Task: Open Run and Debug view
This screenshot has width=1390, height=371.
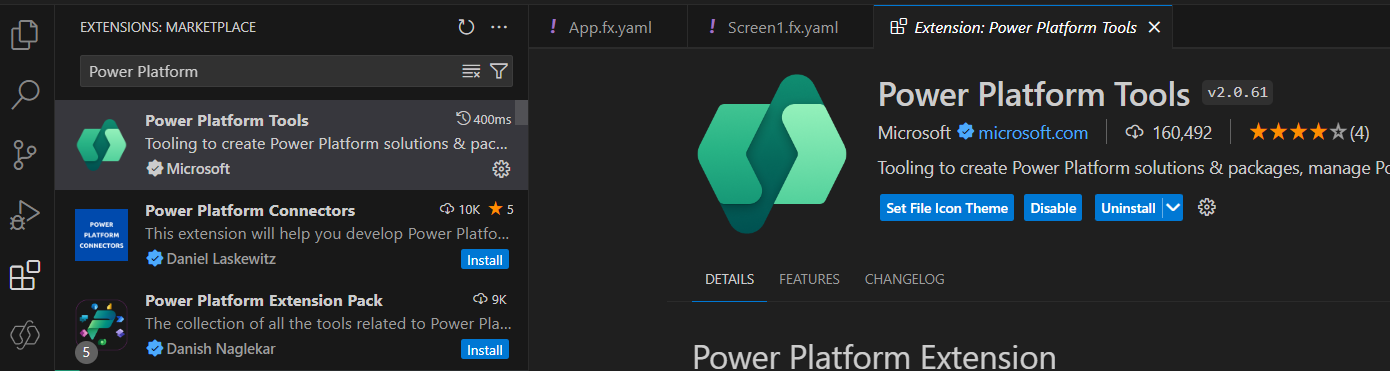Action: pyautogui.click(x=25, y=215)
